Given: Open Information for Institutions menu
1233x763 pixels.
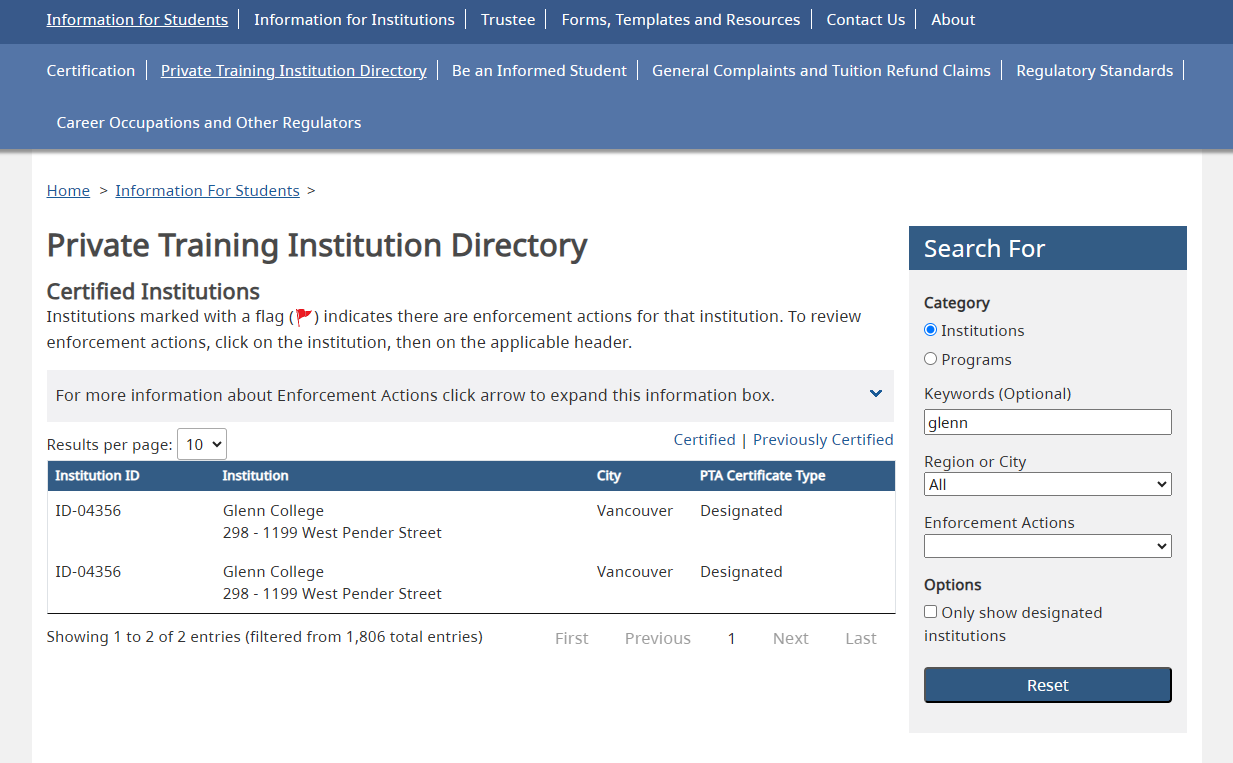Looking at the screenshot, I should [x=354, y=19].
